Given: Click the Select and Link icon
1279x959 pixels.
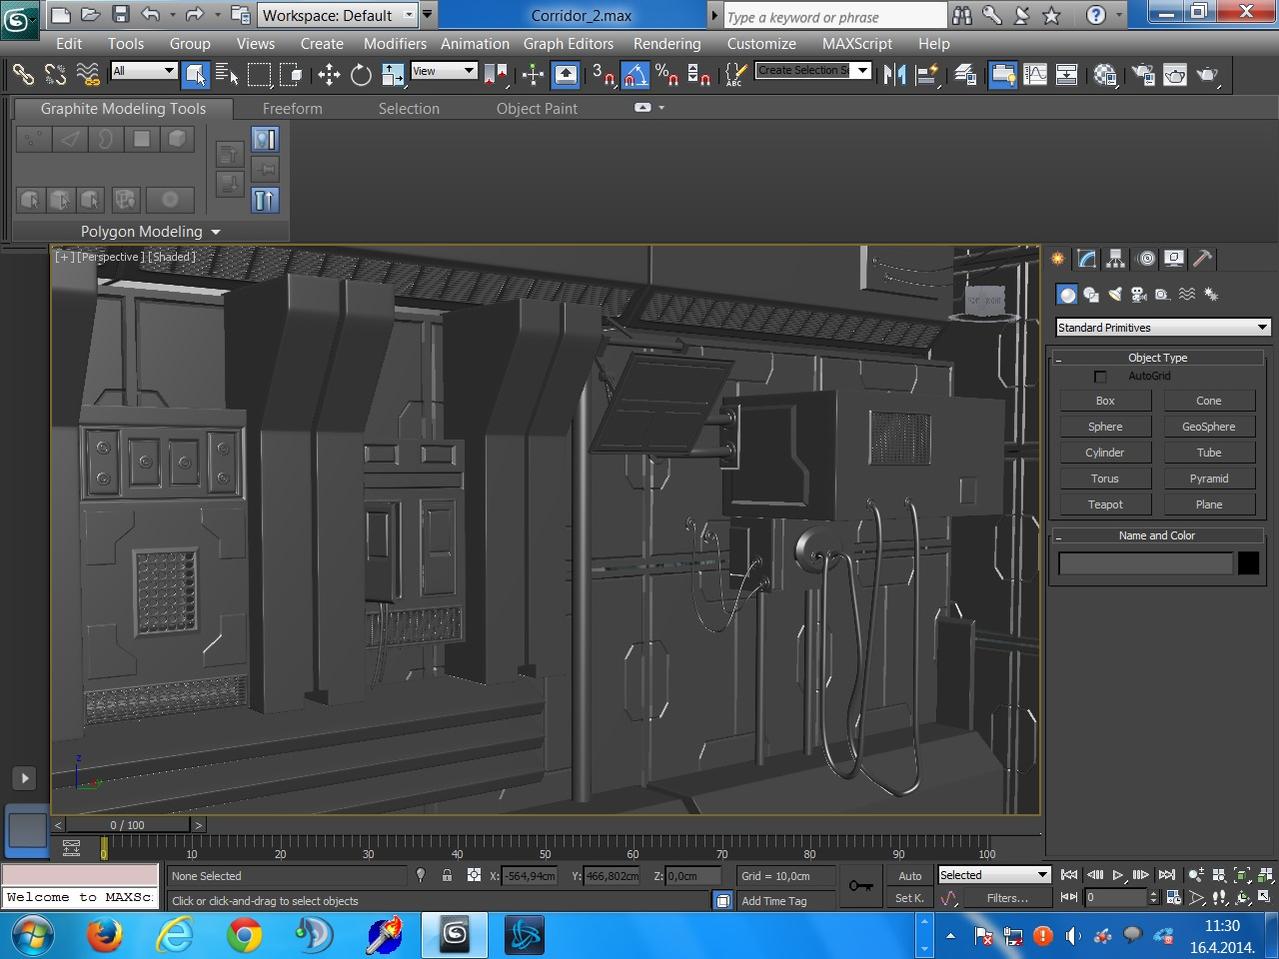Looking at the screenshot, I should [24, 75].
